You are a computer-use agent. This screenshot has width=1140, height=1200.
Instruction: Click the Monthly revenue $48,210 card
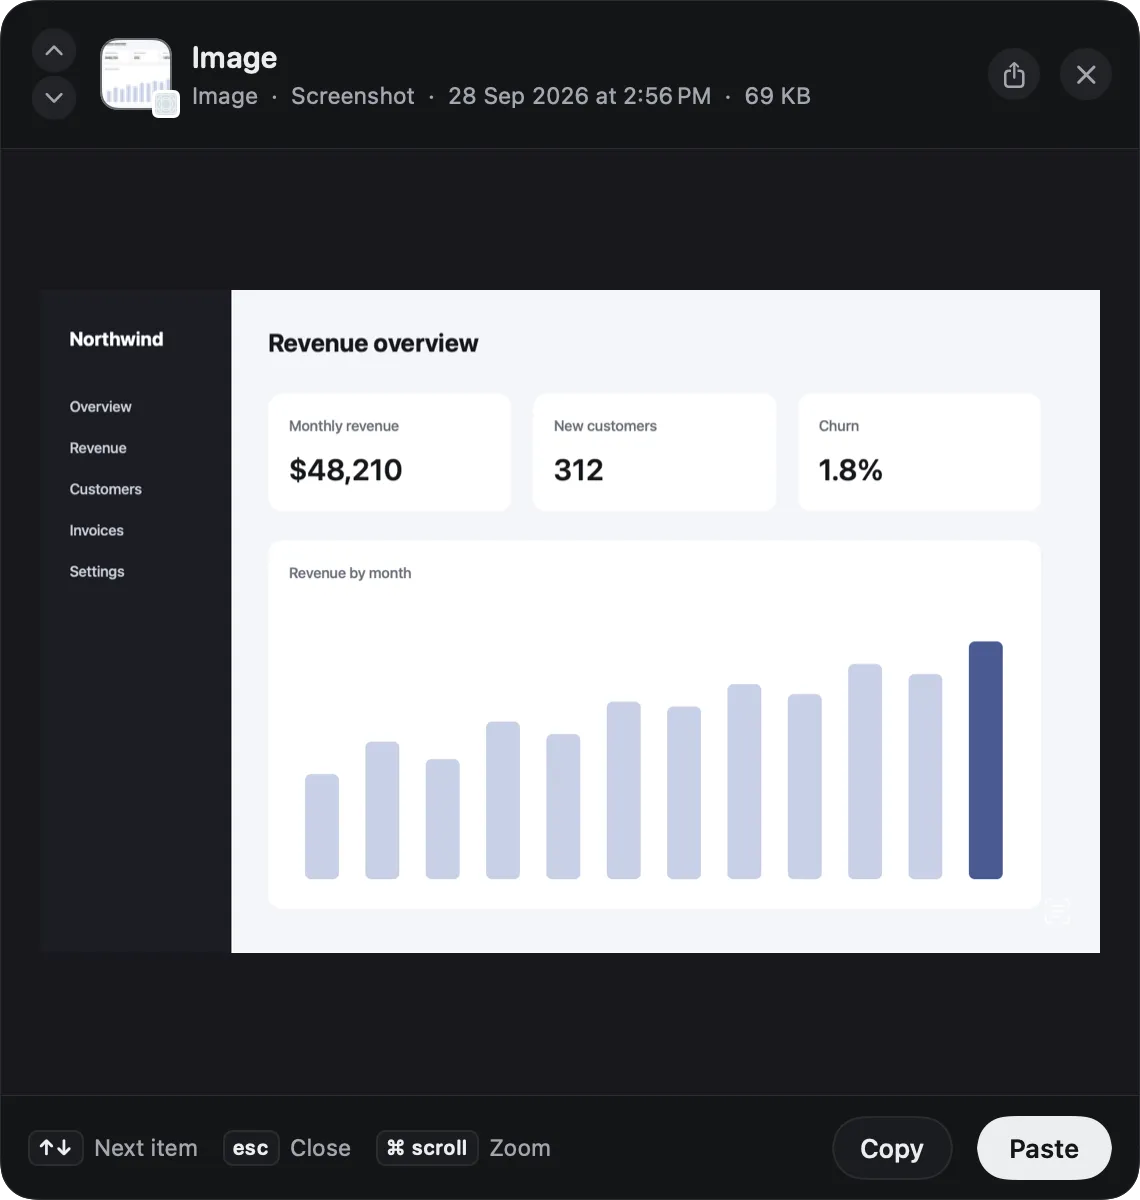click(x=390, y=452)
